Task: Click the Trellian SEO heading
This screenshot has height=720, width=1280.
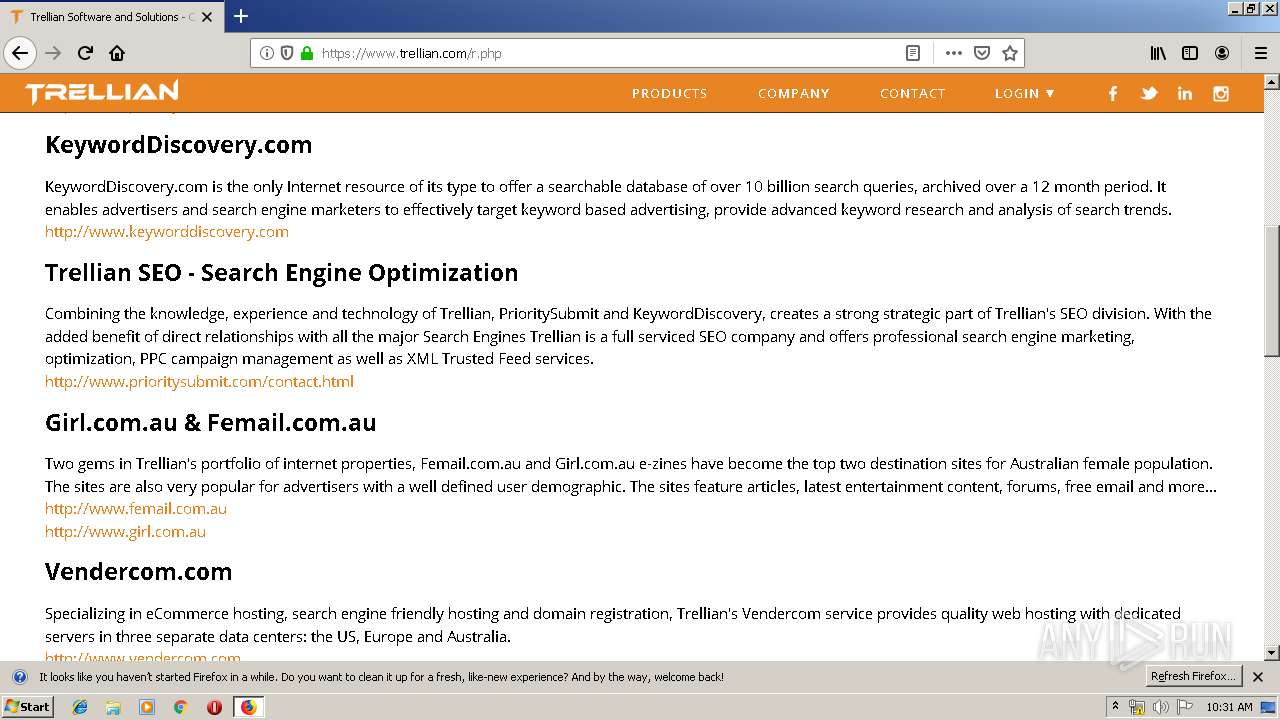Action: [x=282, y=273]
